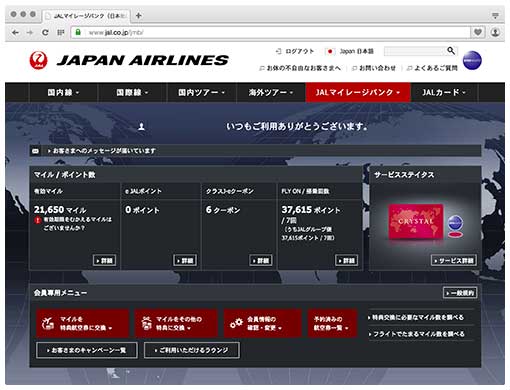Click details button under 21,650 miles

[x=104, y=260]
